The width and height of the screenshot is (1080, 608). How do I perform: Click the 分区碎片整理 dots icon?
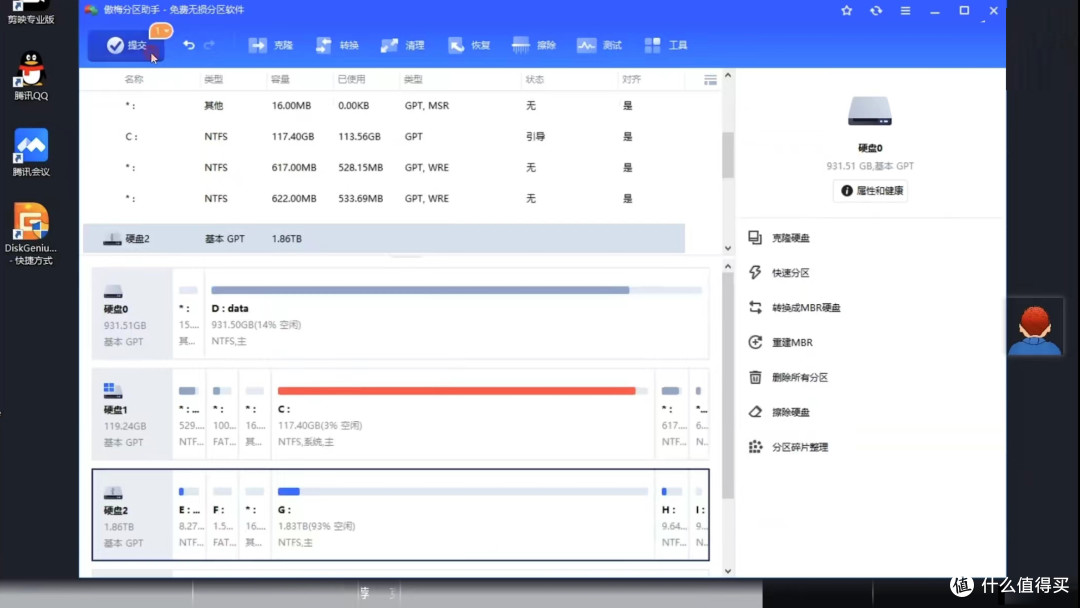[755, 447]
